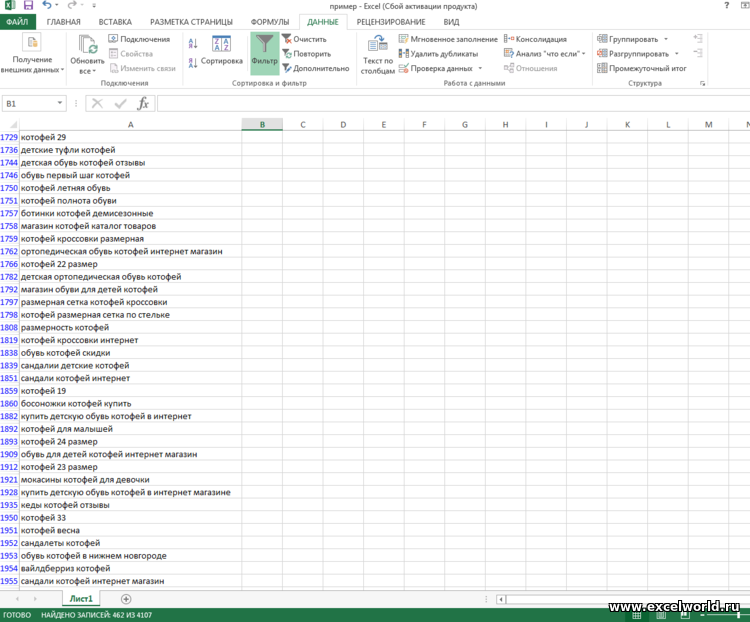The width and height of the screenshot is (750, 622).
Task: Open Connections dialog
Action: pyautogui.click(x=139, y=39)
